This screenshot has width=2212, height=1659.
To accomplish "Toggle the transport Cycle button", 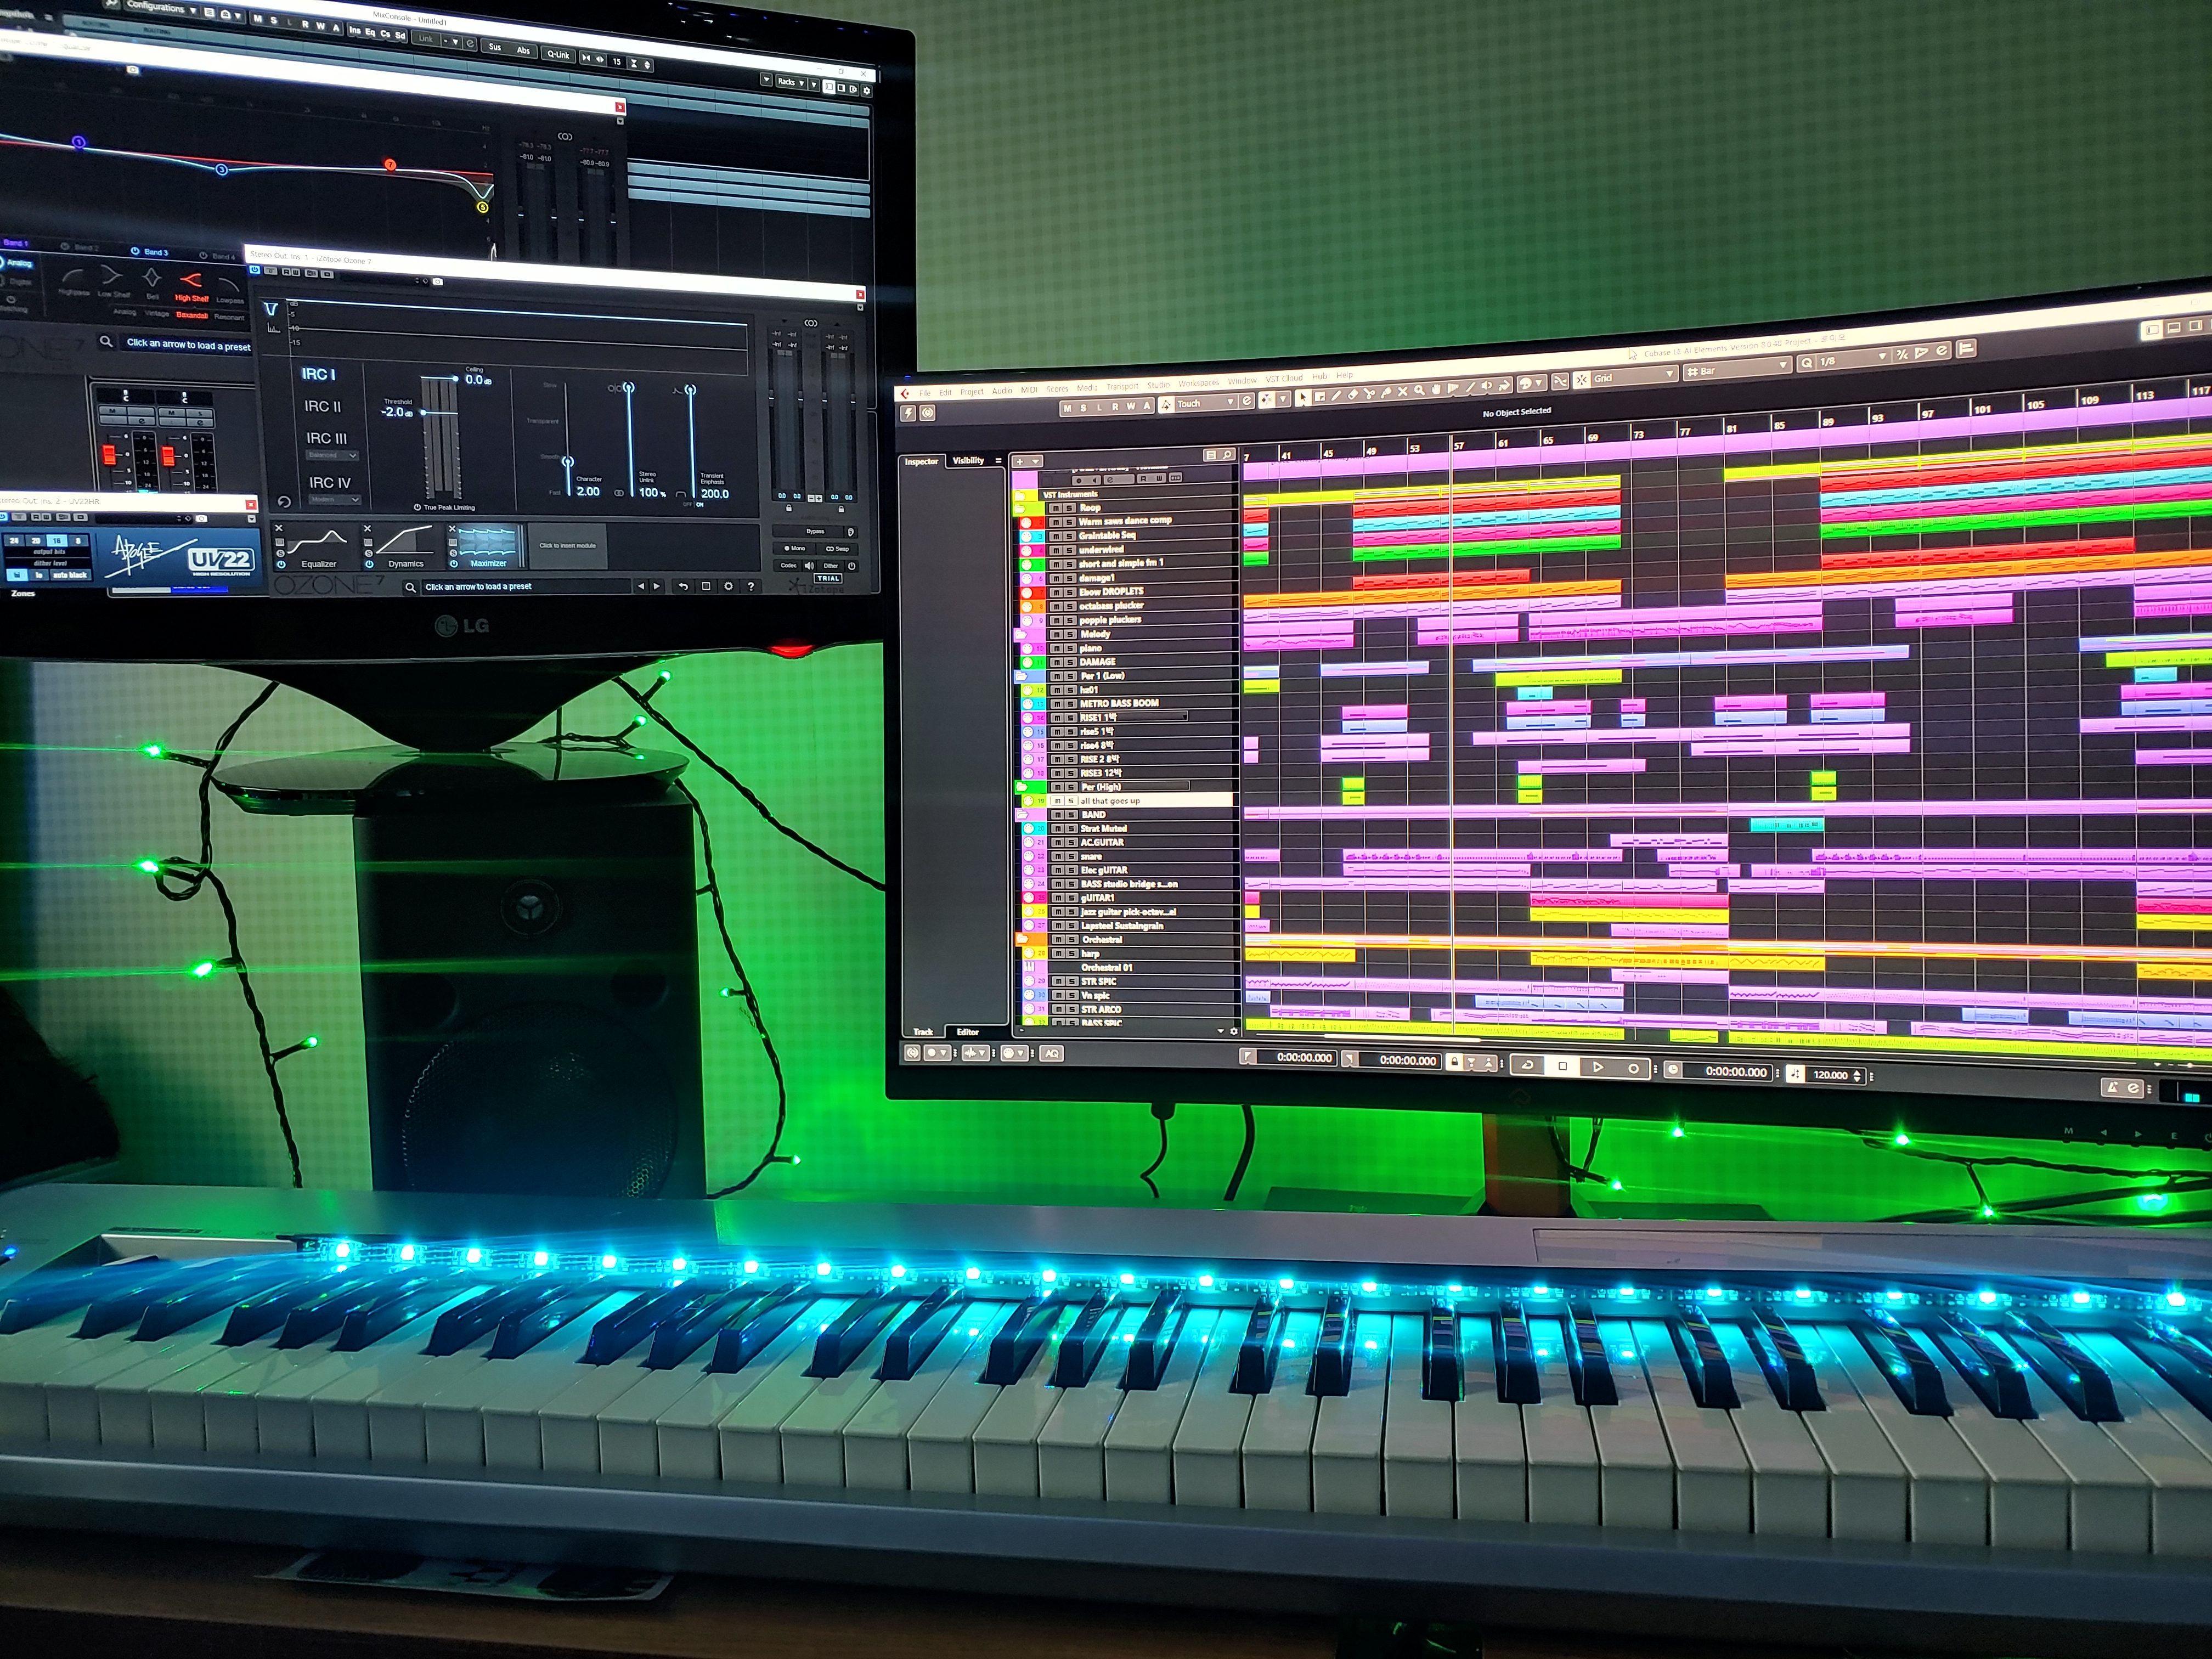I will 1528,1065.
